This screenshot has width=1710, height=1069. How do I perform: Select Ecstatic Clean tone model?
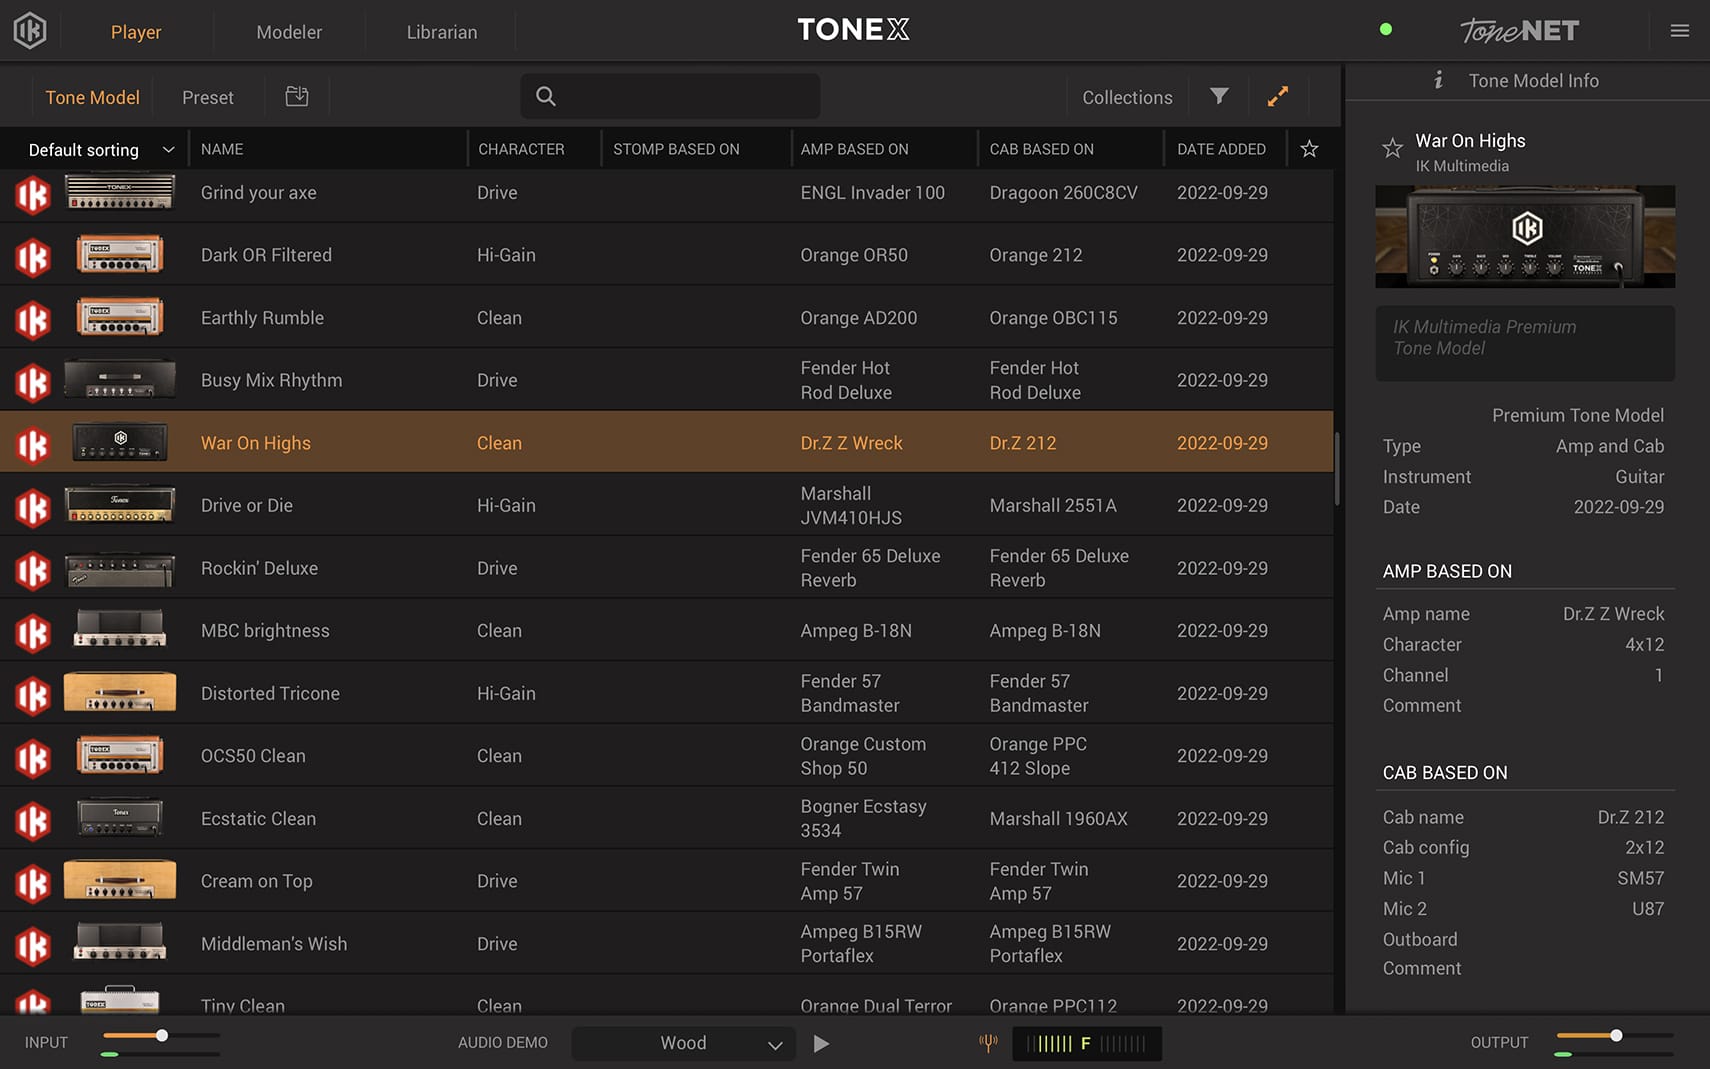667,818
